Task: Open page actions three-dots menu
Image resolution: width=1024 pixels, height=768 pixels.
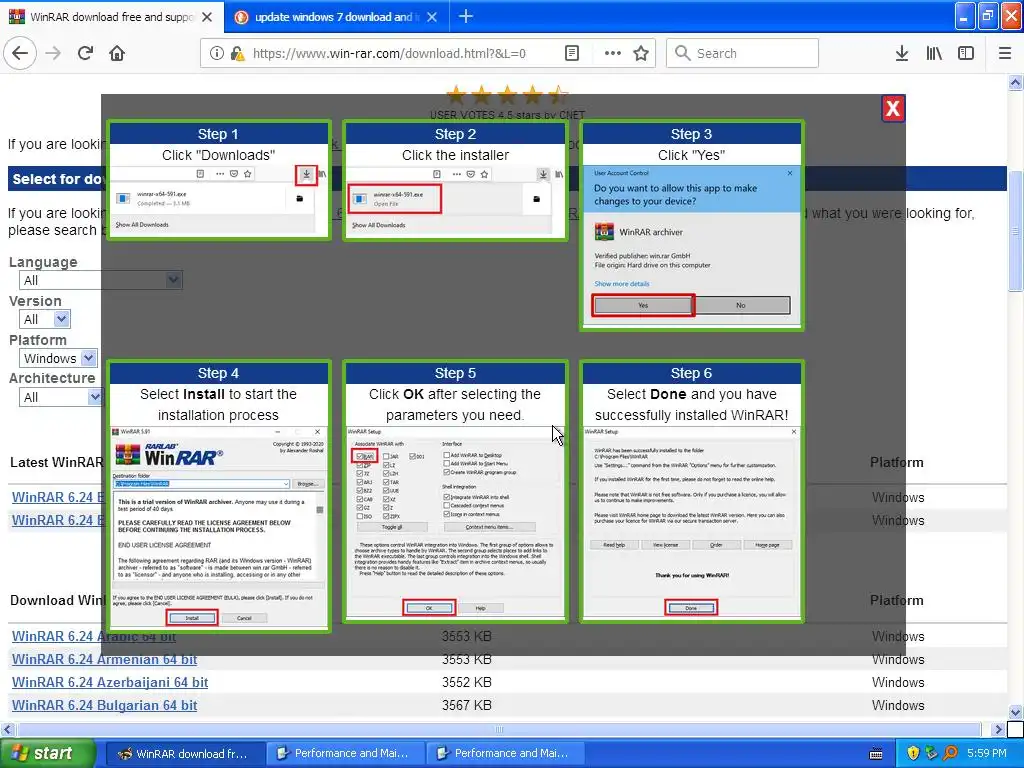Action: [613, 54]
